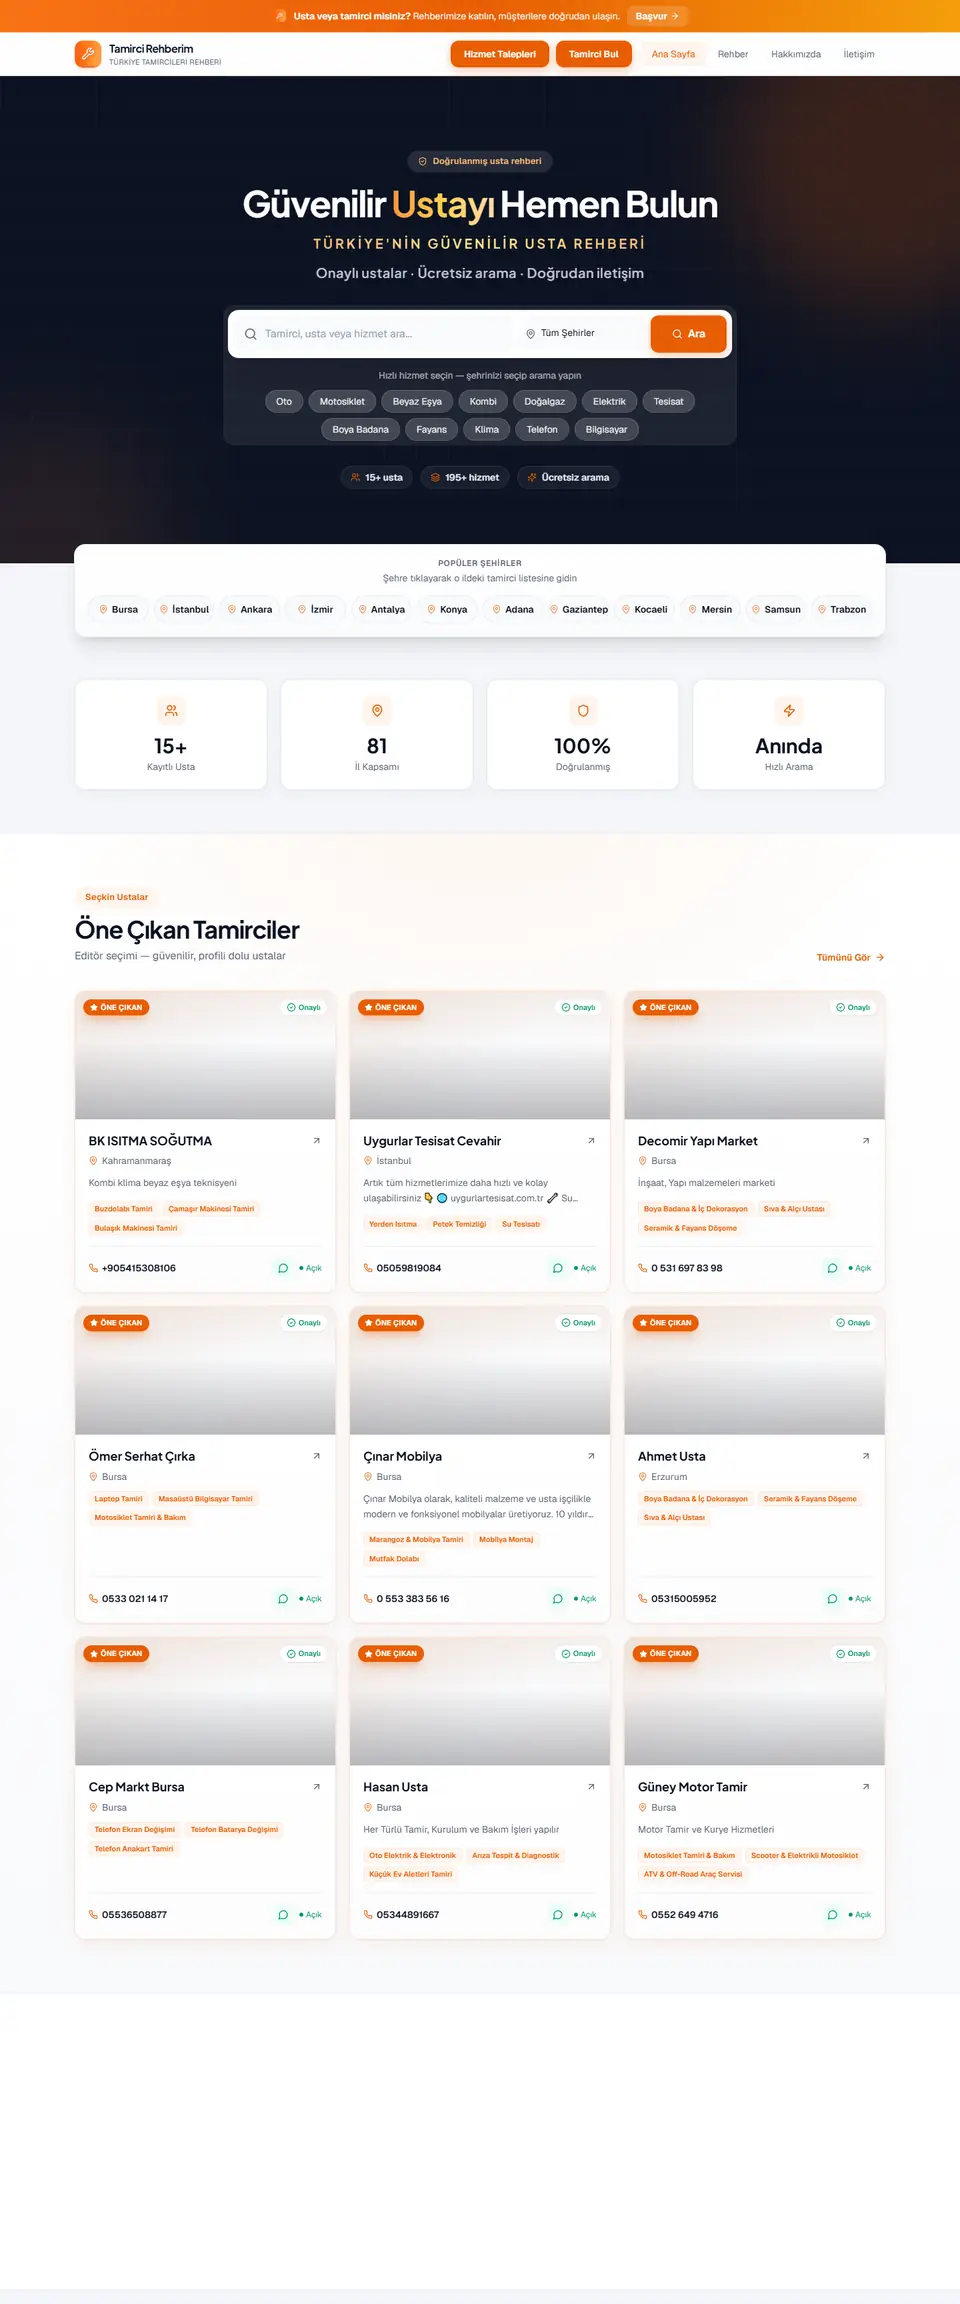
Task: Click chat icon beside 0 531 697 83 98
Action: (x=832, y=1268)
